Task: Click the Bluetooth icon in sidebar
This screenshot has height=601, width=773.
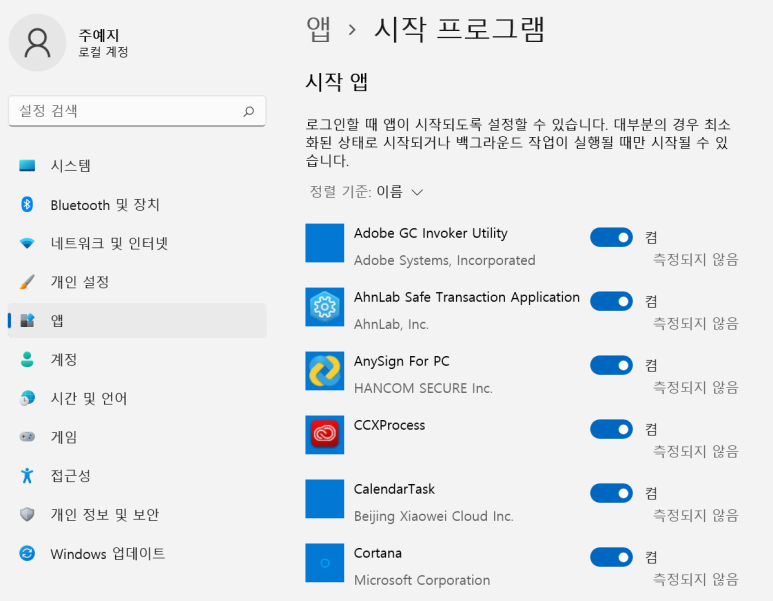Action: pyautogui.click(x=27, y=204)
